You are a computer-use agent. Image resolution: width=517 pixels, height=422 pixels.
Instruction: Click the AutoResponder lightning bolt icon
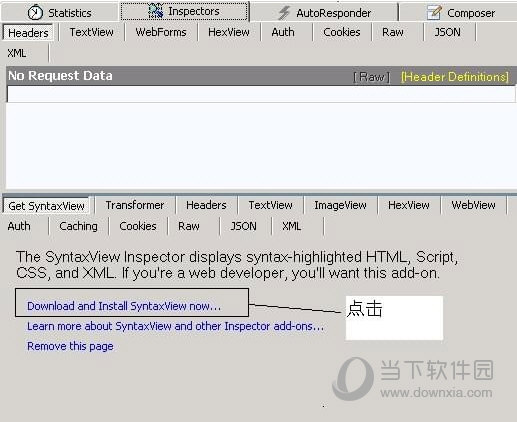pos(284,13)
